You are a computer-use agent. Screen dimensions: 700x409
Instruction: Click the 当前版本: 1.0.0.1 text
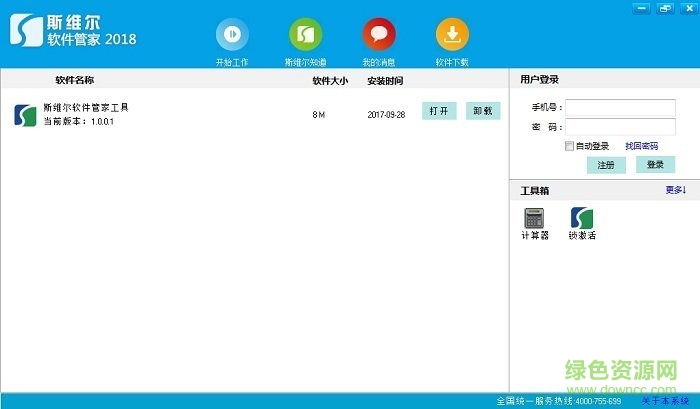coord(79,121)
